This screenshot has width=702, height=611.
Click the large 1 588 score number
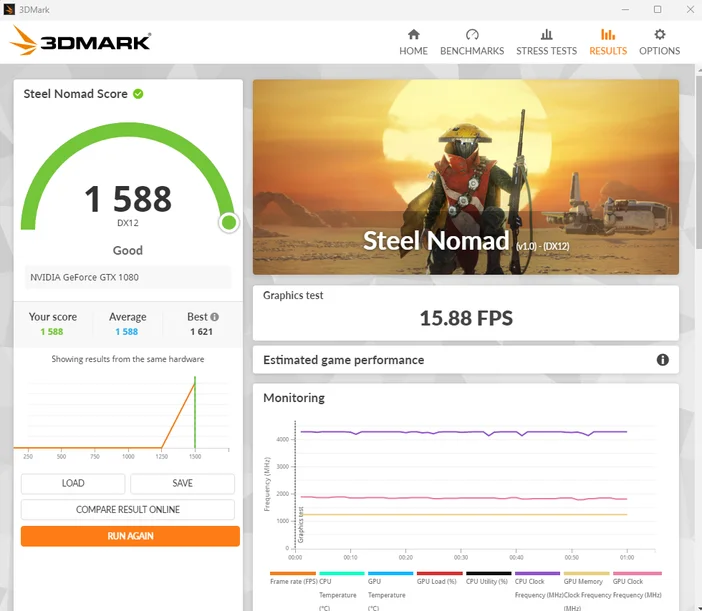tap(128, 199)
